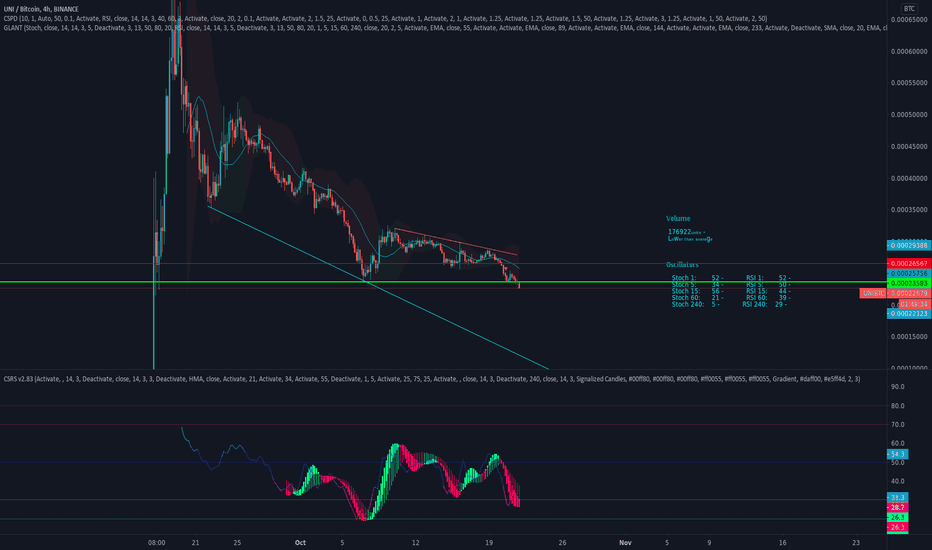Click the 0.00015000 price axis label
The image size is (932, 550).
click(x=909, y=337)
